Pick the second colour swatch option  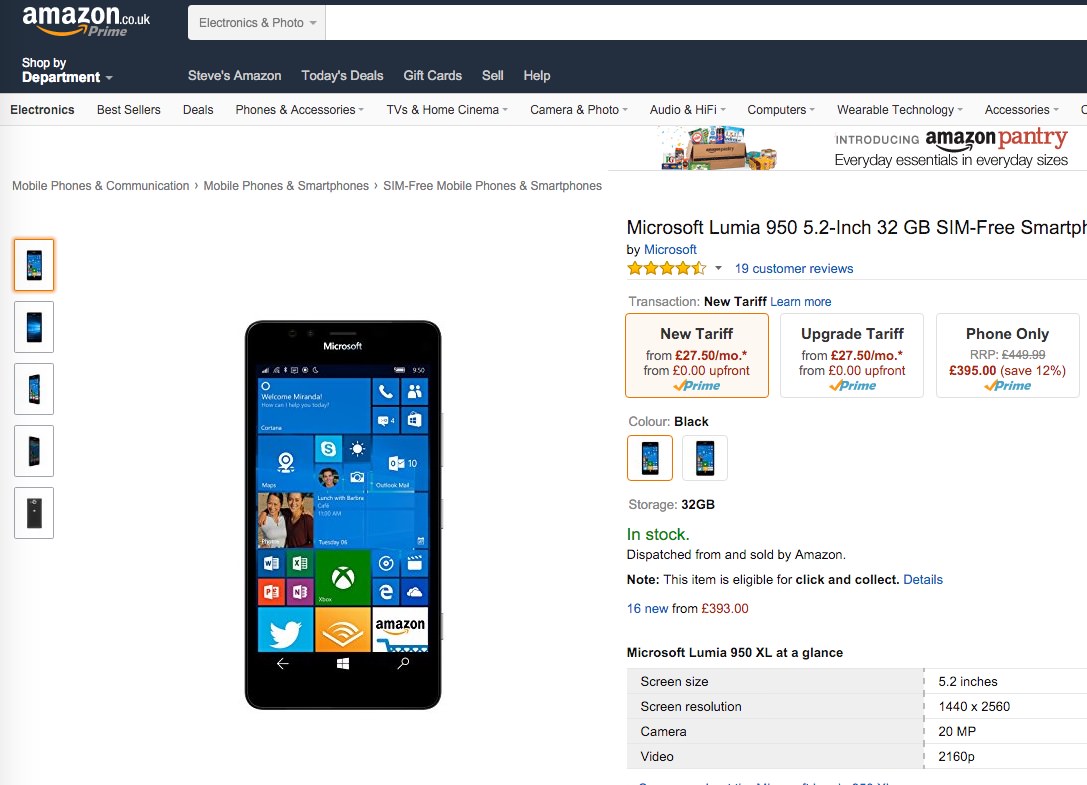(x=705, y=458)
